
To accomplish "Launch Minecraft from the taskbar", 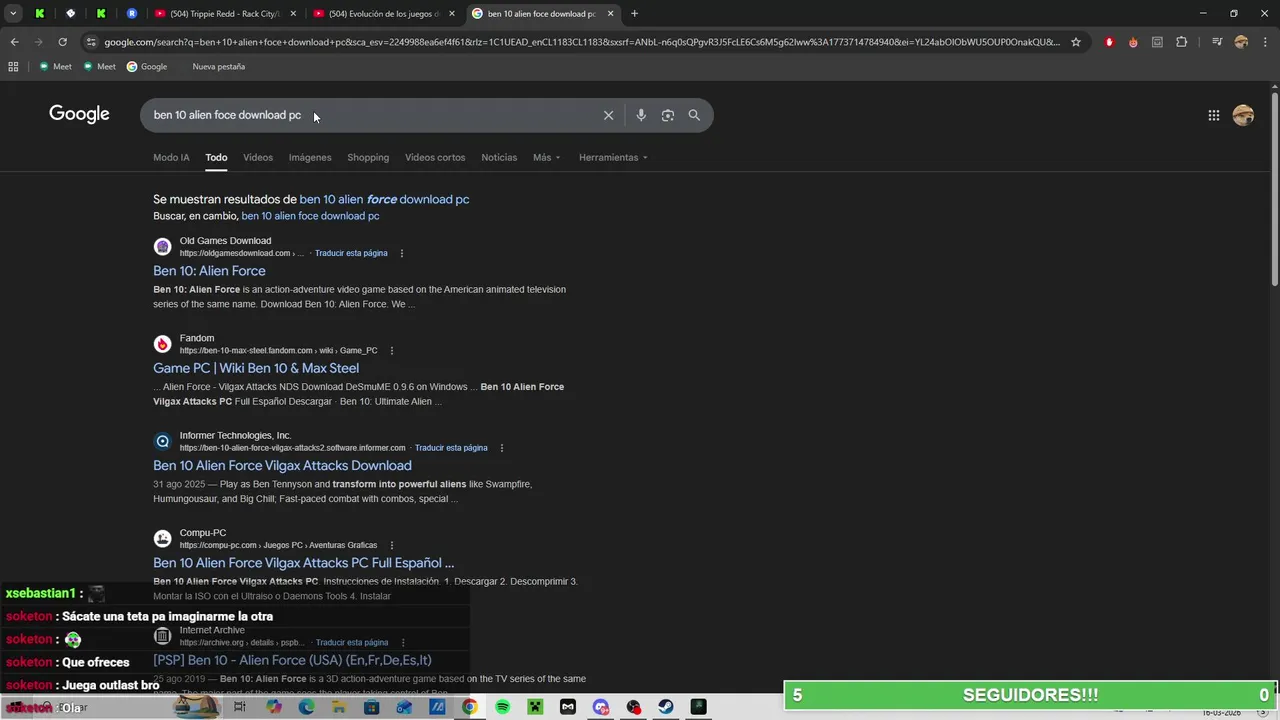I will [535, 707].
